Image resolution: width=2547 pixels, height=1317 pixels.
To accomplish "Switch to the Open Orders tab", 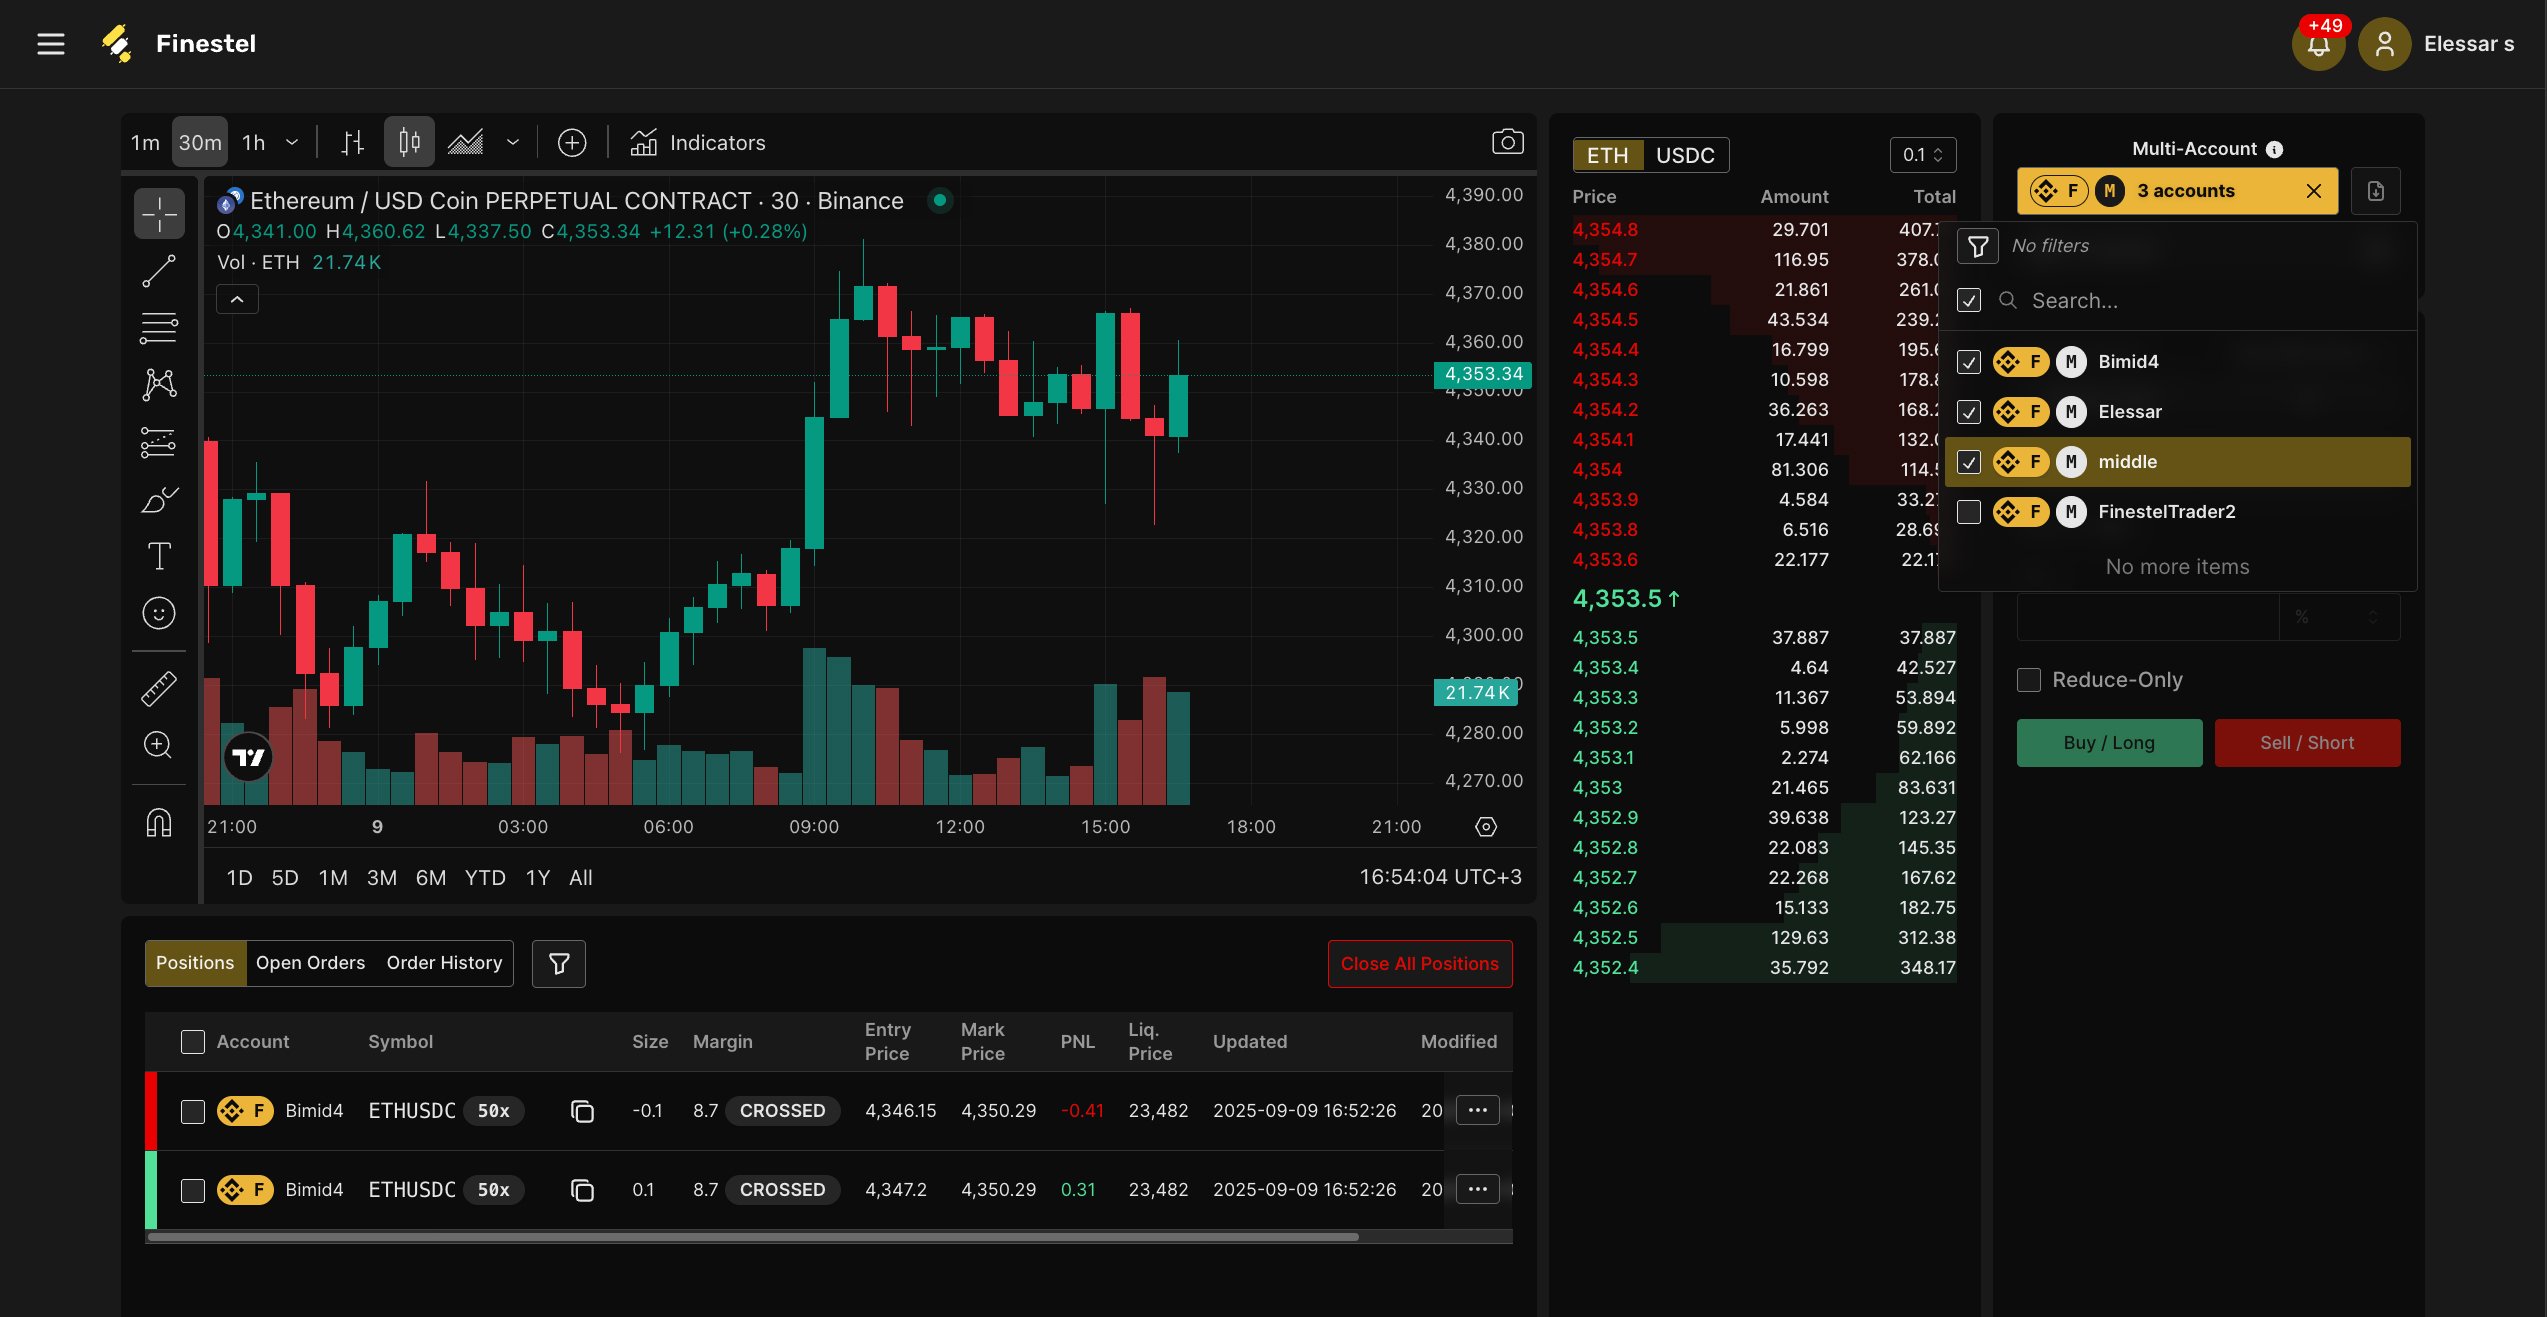I will (x=310, y=963).
